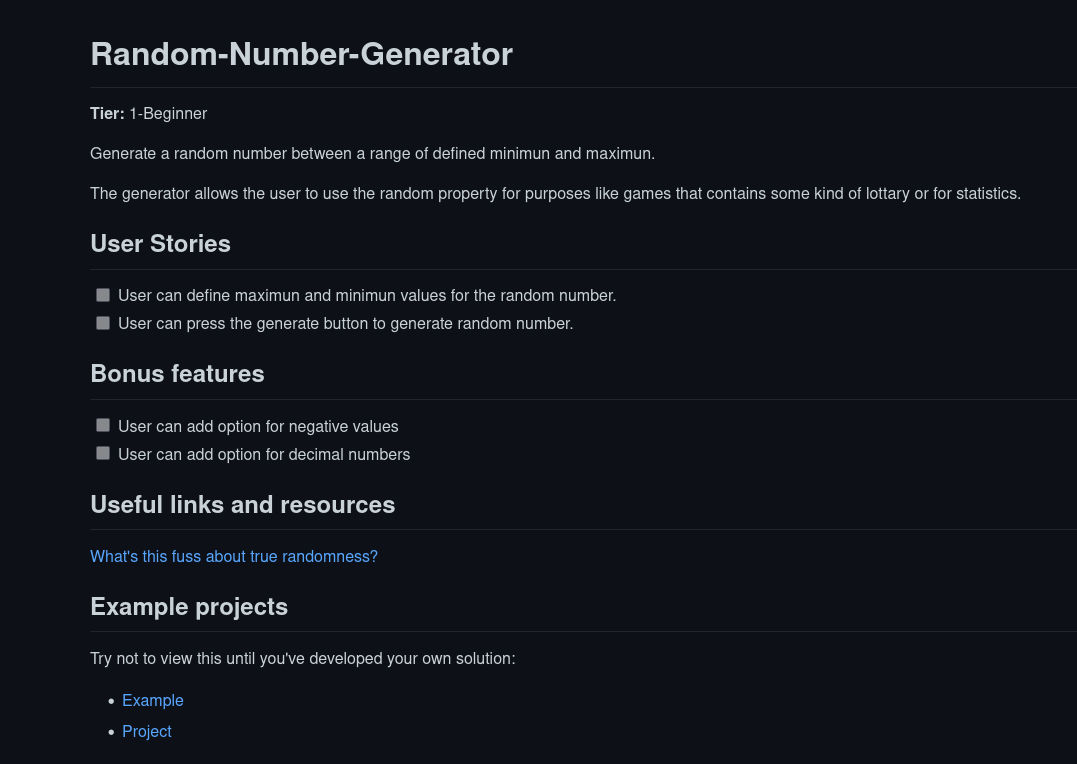Check the define maximun and minimun values checkbox

pyautogui.click(x=103, y=295)
